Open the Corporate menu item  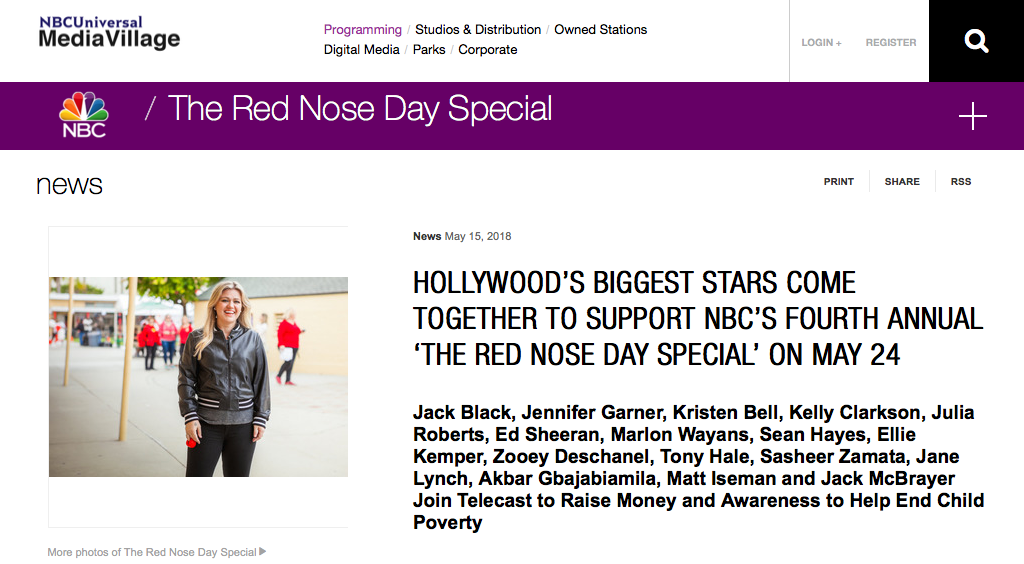[x=488, y=50]
